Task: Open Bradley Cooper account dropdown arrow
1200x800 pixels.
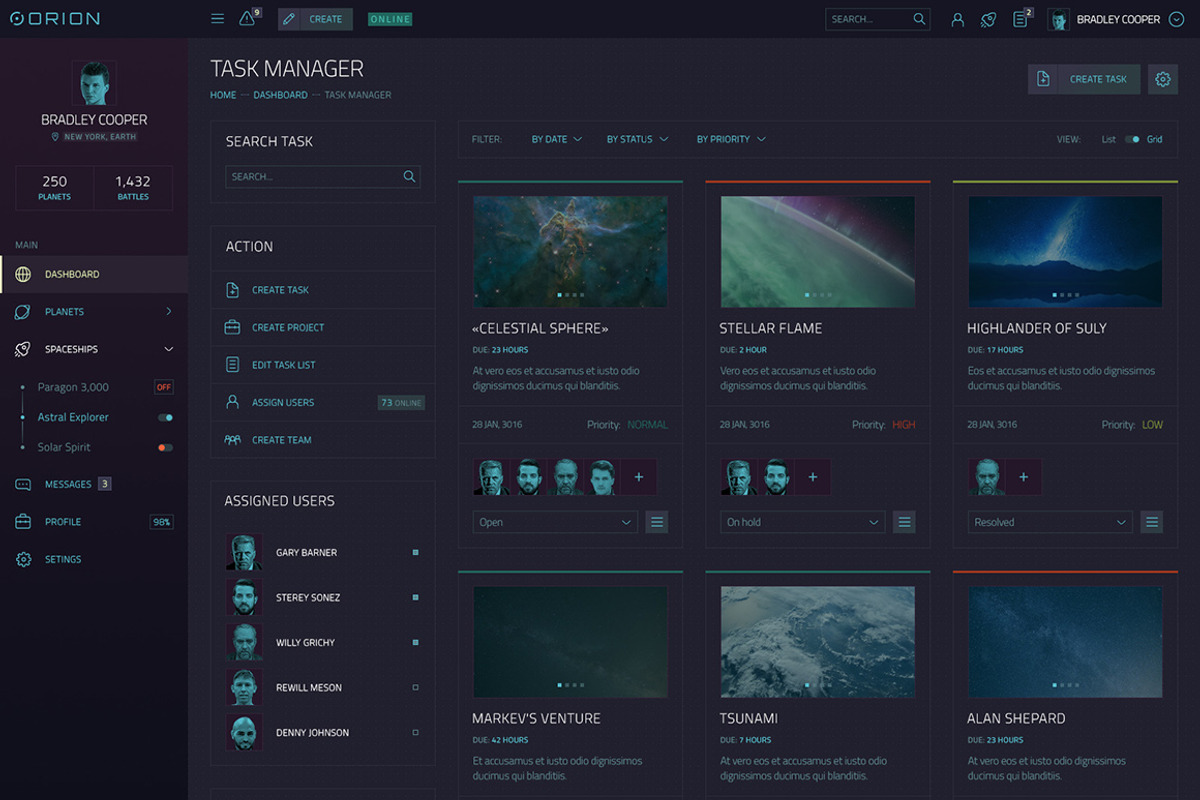Action: coord(1176,19)
